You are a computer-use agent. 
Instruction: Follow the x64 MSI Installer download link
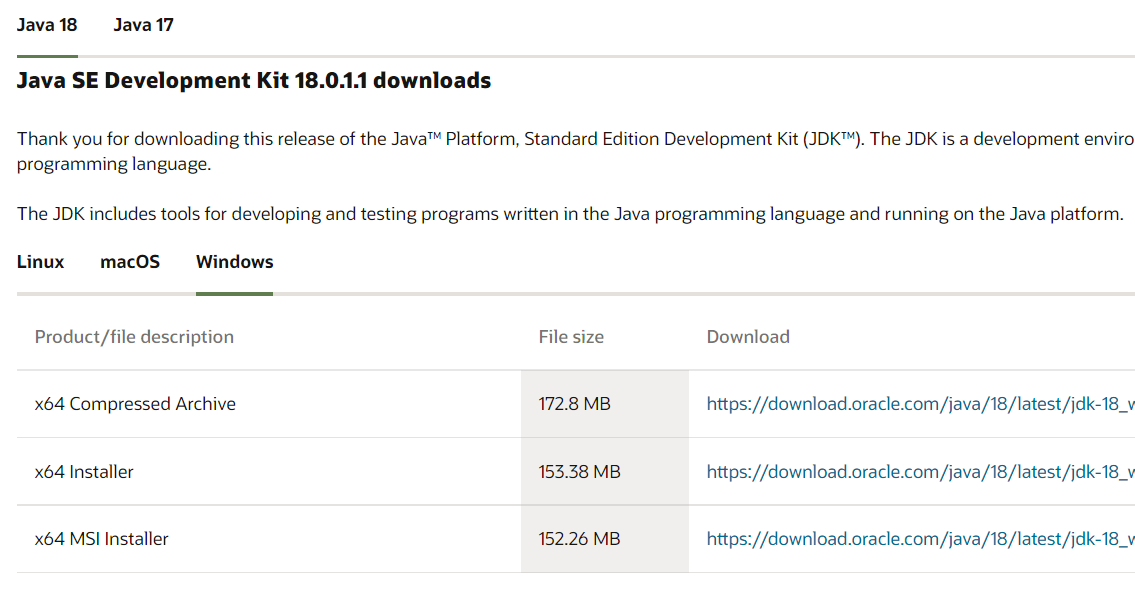tap(920, 538)
